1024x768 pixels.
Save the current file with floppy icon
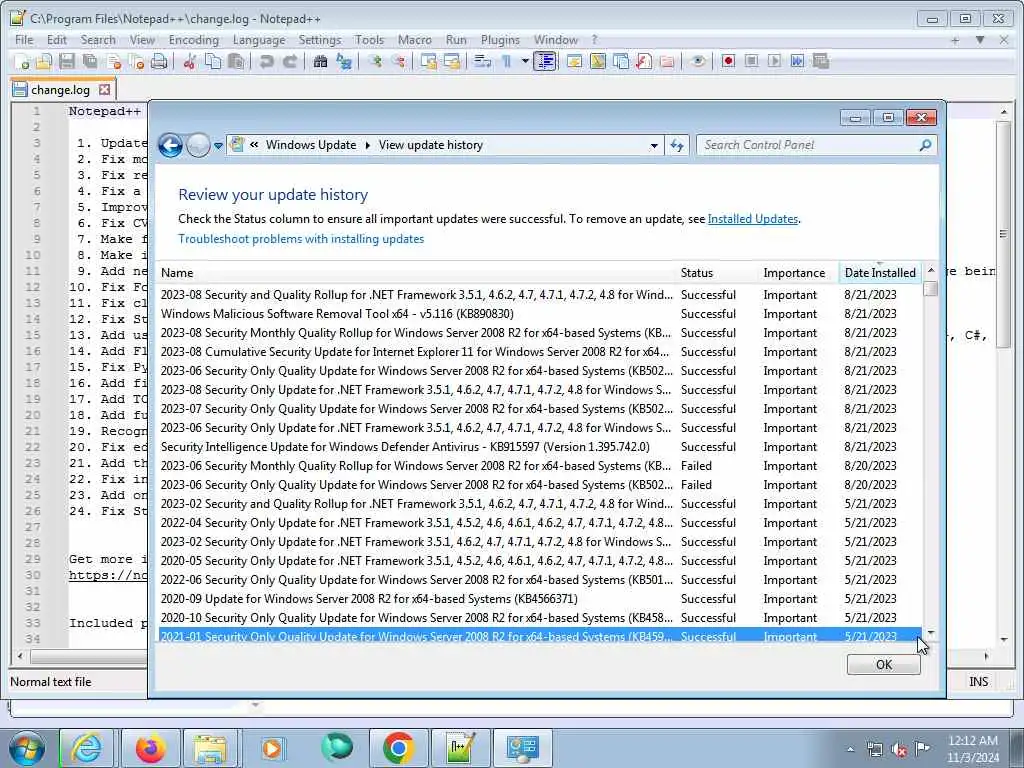coord(67,61)
